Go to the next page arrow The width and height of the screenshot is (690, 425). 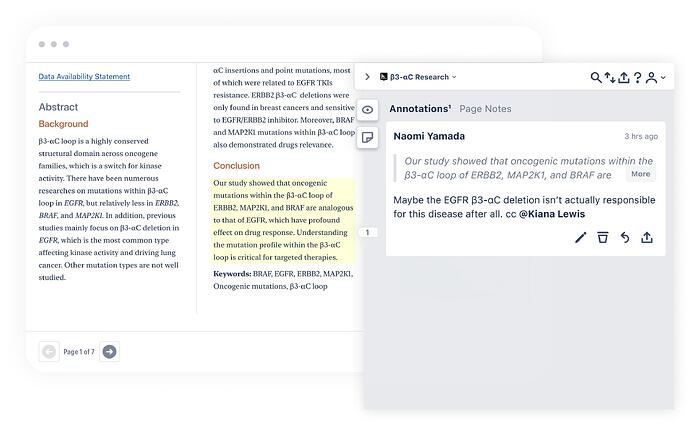(110, 351)
